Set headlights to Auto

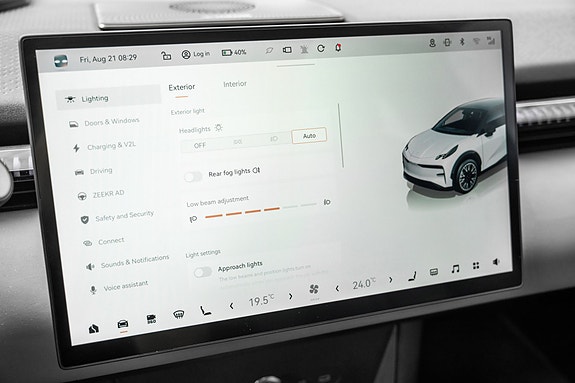tap(309, 136)
